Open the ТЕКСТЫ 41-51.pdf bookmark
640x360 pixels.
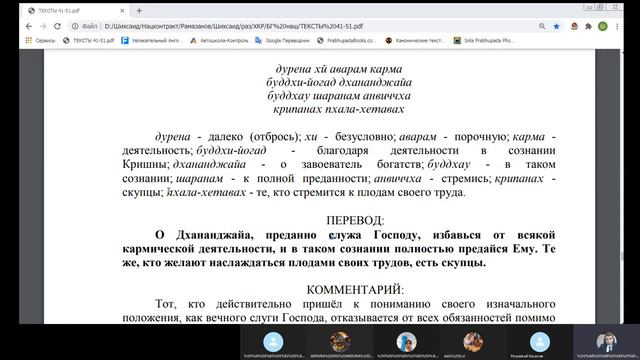[x=89, y=40]
